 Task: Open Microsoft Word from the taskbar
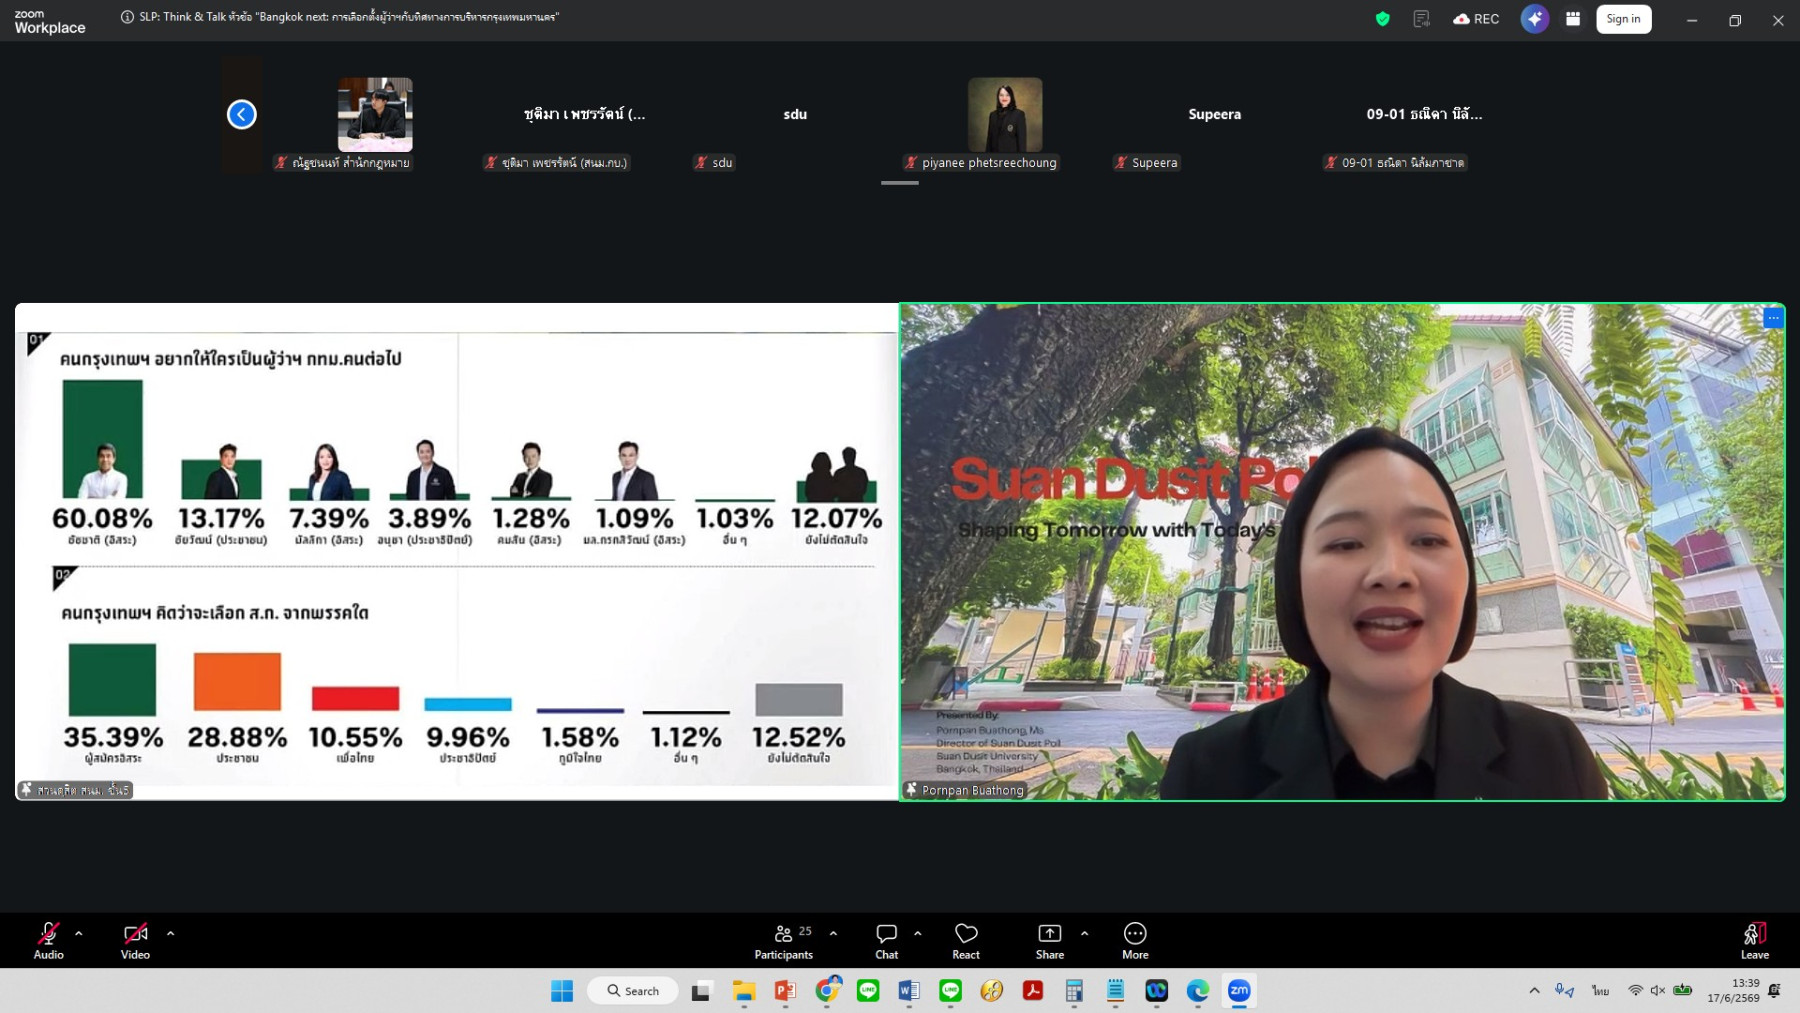[909, 991]
